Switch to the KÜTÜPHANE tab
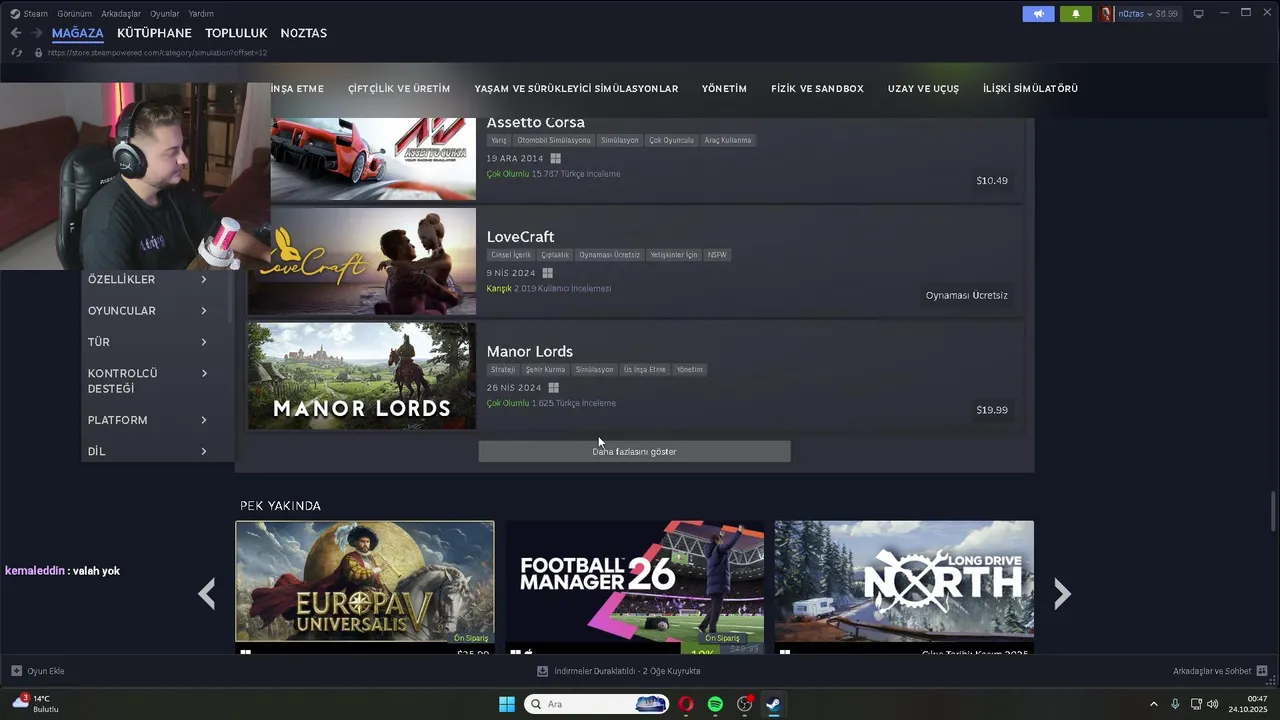 pyautogui.click(x=154, y=33)
